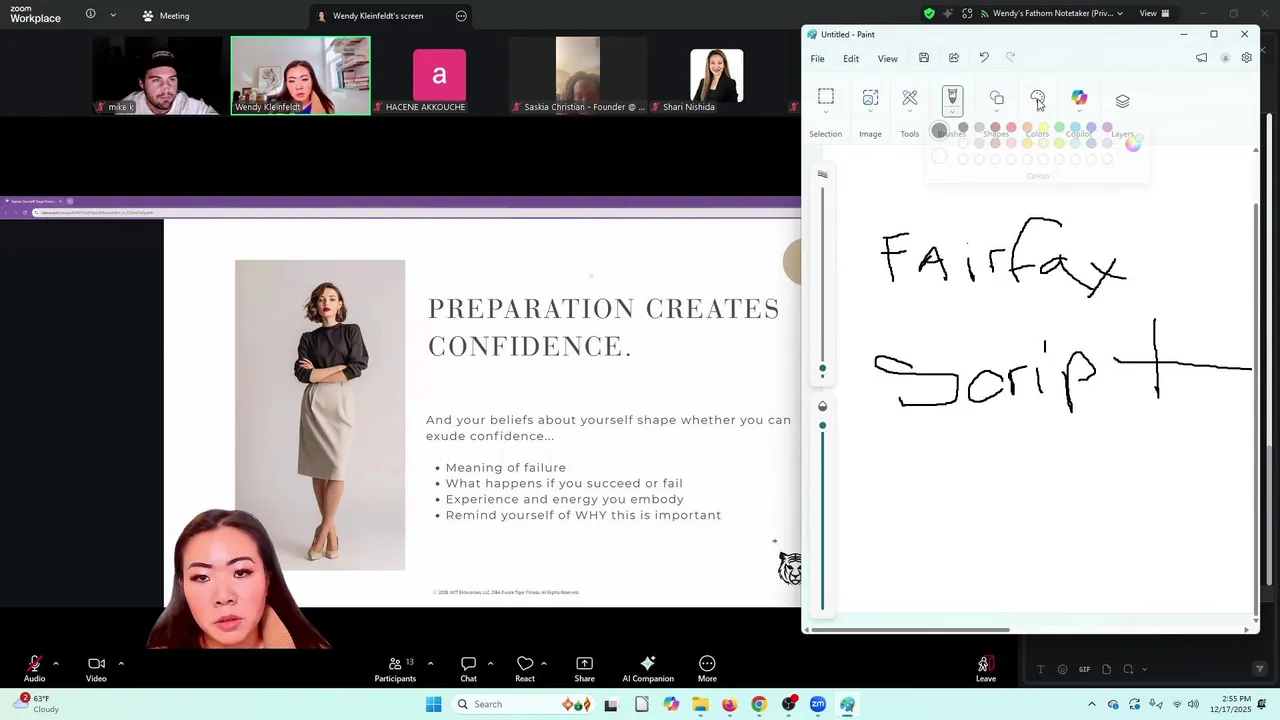
Task: Open the Shapes gallery in Paint
Action: tap(997, 98)
